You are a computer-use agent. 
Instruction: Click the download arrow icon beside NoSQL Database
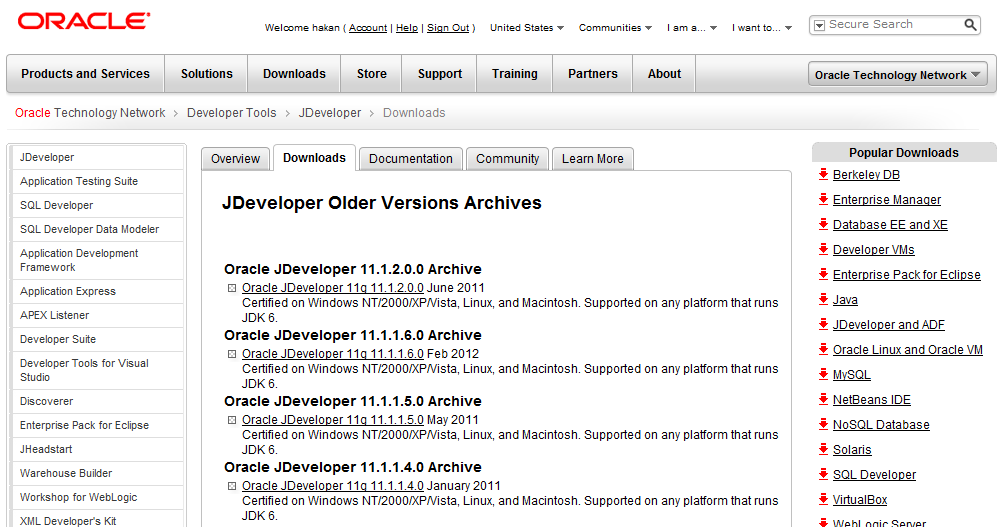(x=823, y=425)
